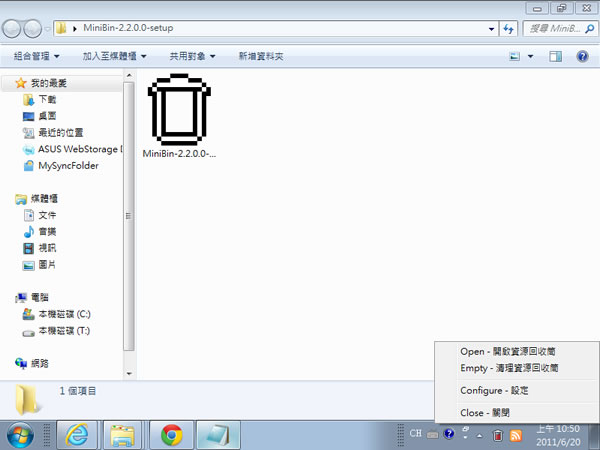600x450 pixels.
Task: Click the sidebar vertical scrollbar thumb
Action: coord(129,216)
